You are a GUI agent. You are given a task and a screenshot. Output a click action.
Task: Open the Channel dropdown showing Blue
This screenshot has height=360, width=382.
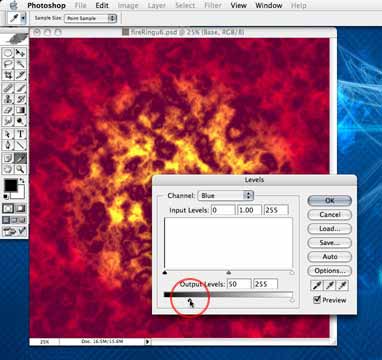point(225,196)
